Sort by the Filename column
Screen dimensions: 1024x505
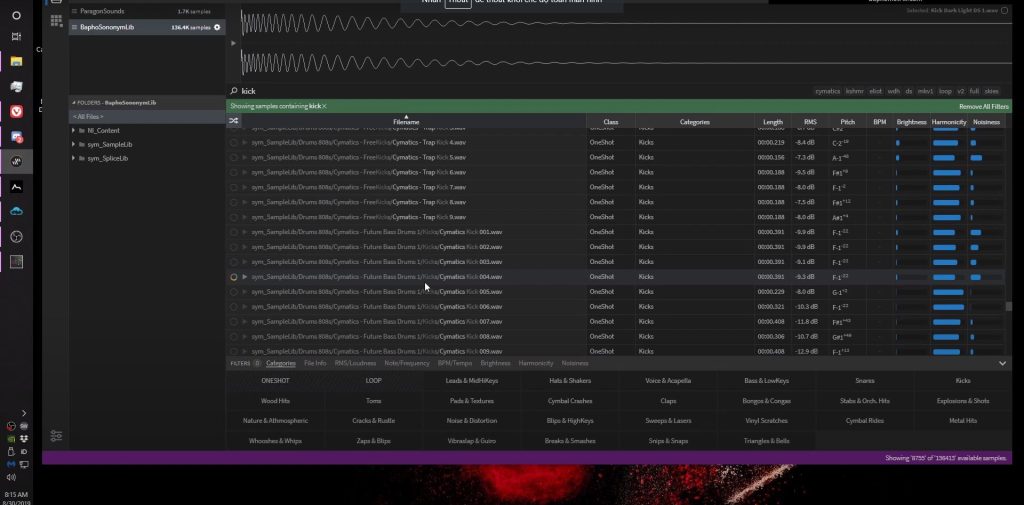click(406, 122)
